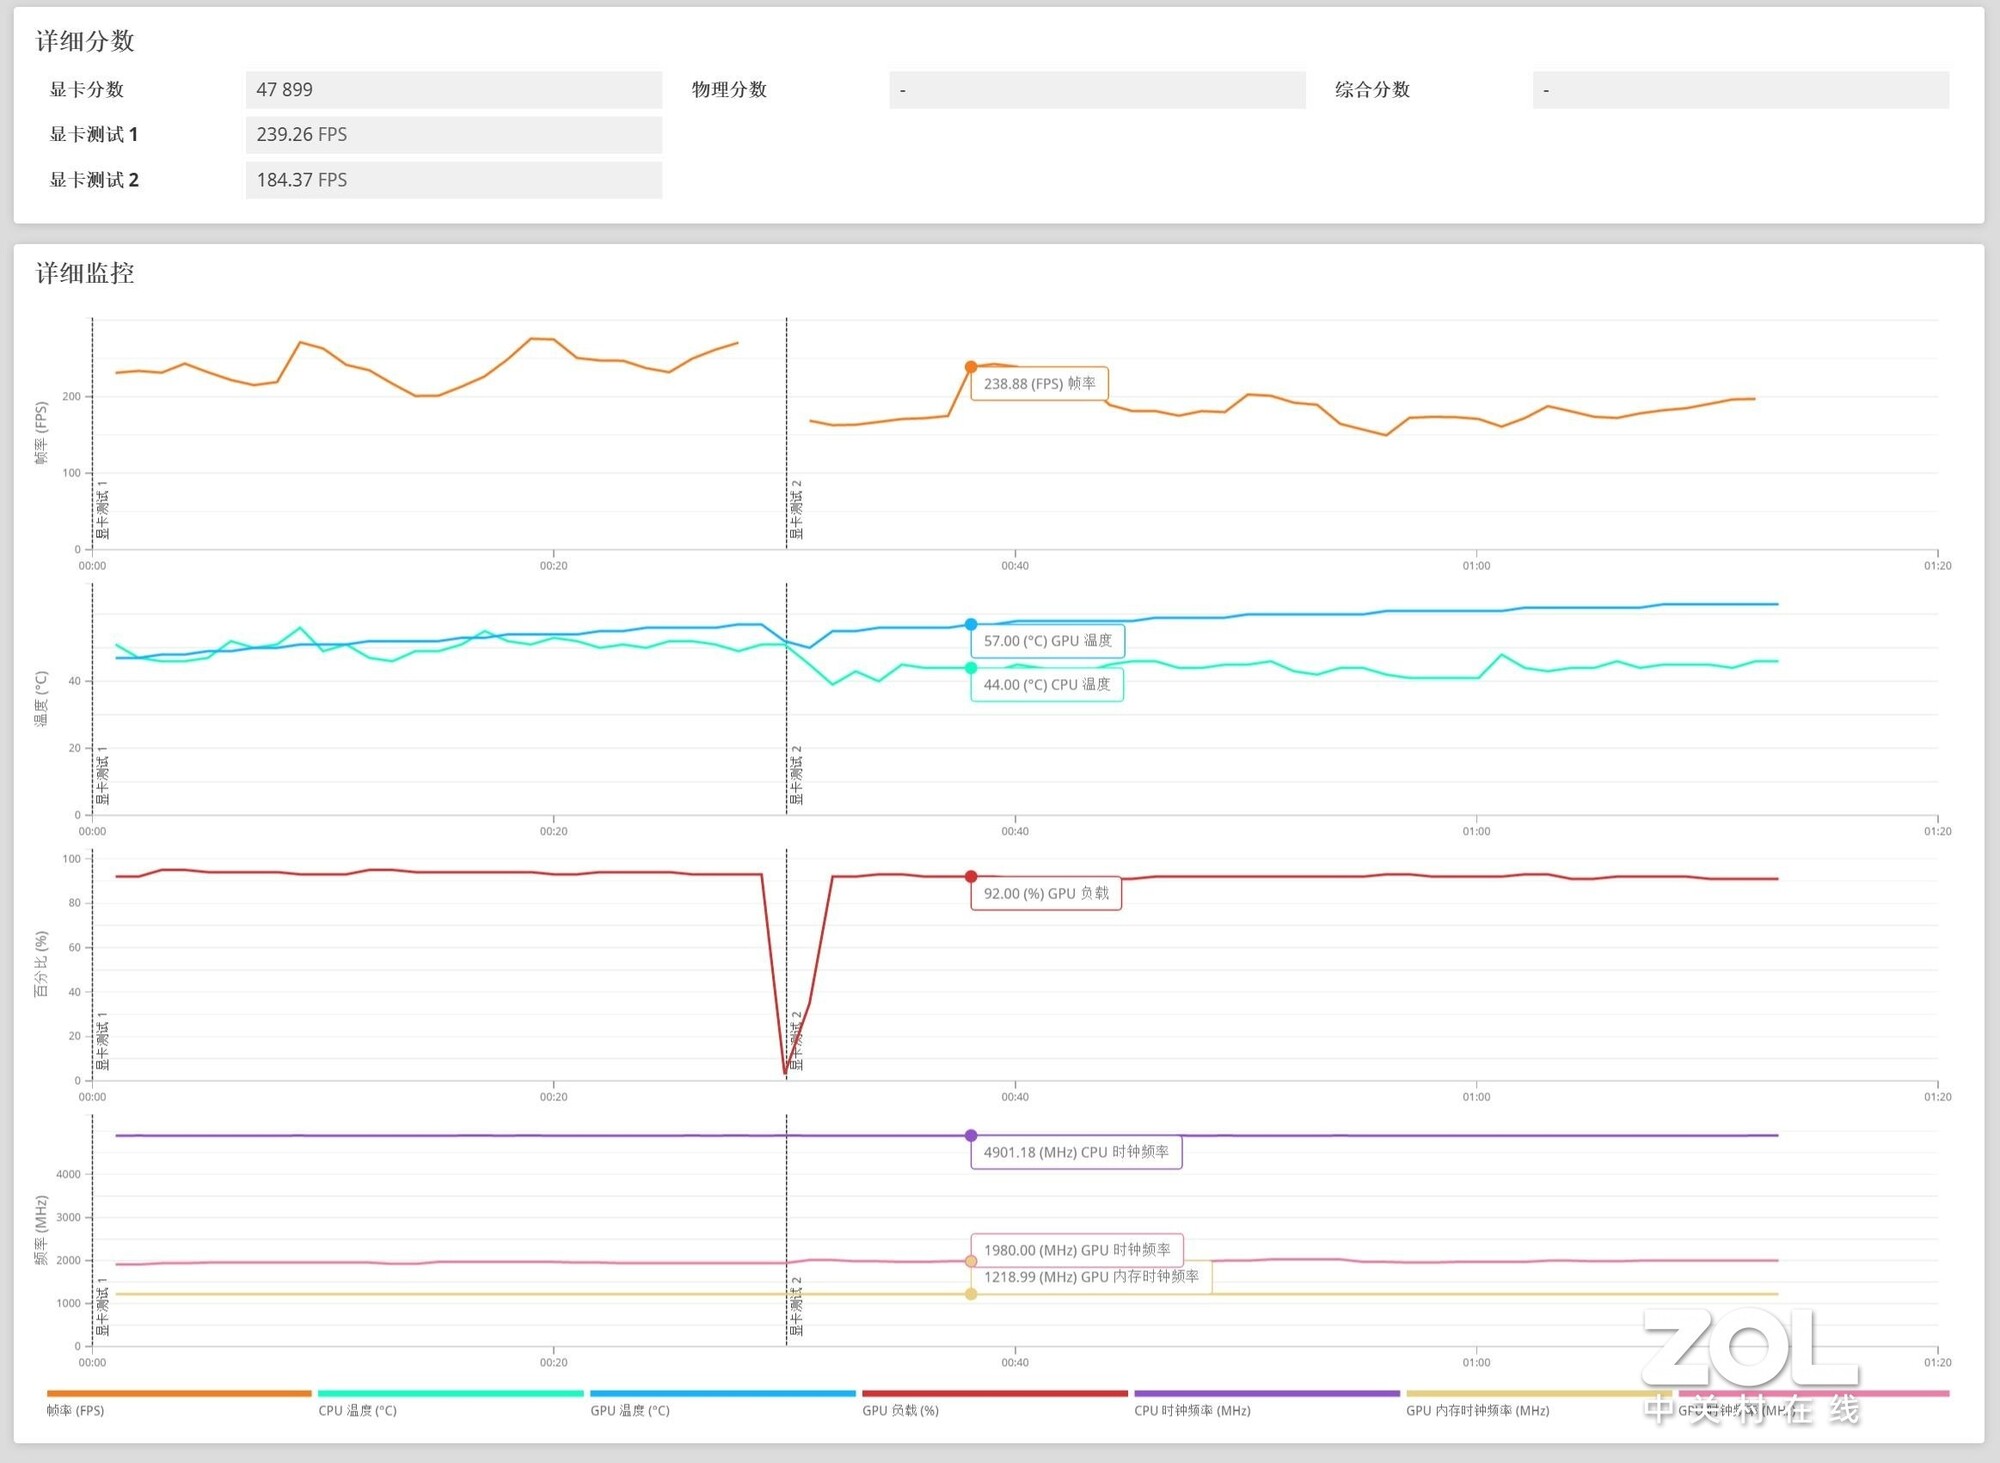Click the yellow GPU memory clock data point marker
The image size is (2000, 1463).
pyautogui.click(x=970, y=1294)
